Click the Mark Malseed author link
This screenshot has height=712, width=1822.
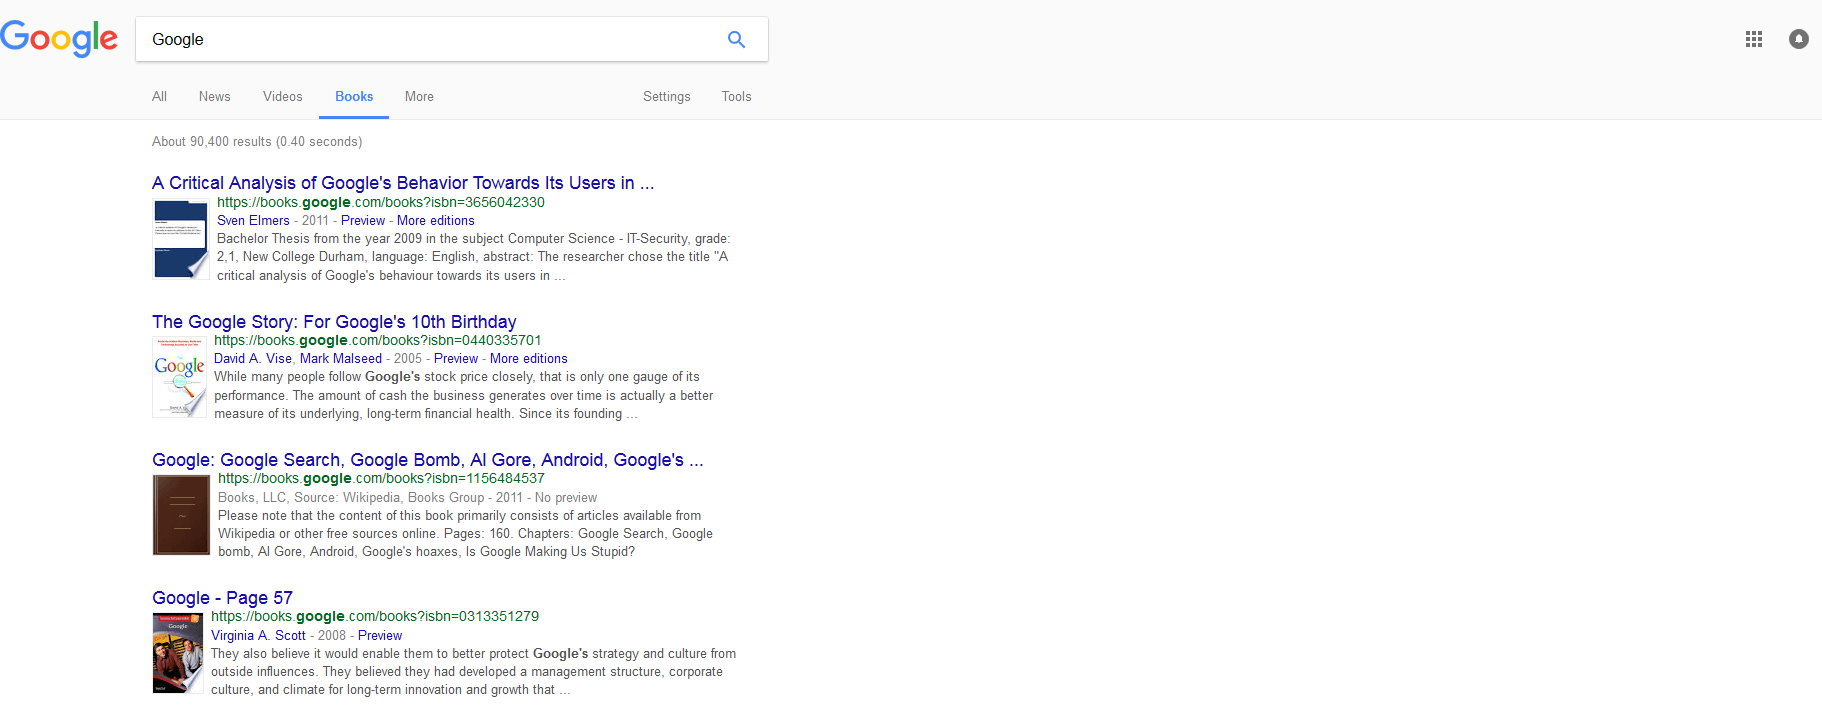coord(341,359)
